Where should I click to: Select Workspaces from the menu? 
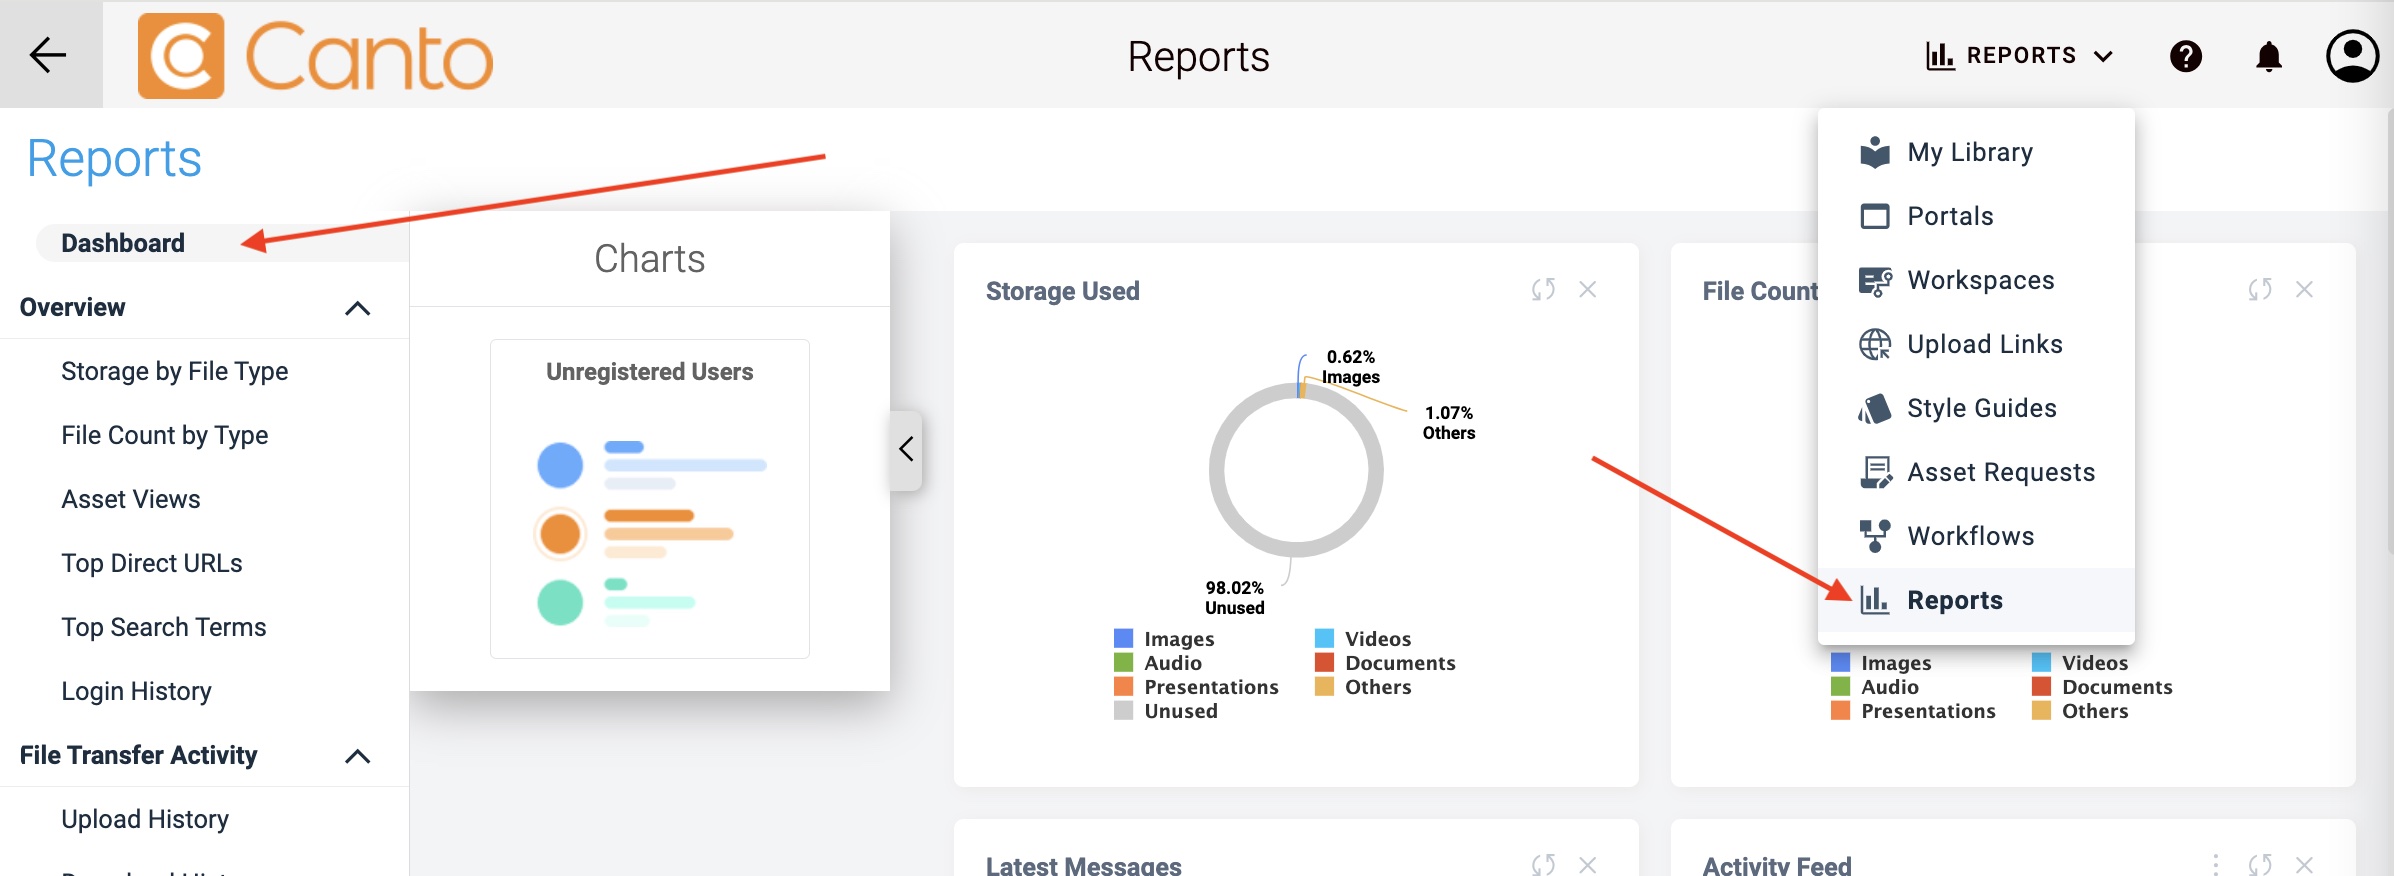pyautogui.click(x=1976, y=280)
